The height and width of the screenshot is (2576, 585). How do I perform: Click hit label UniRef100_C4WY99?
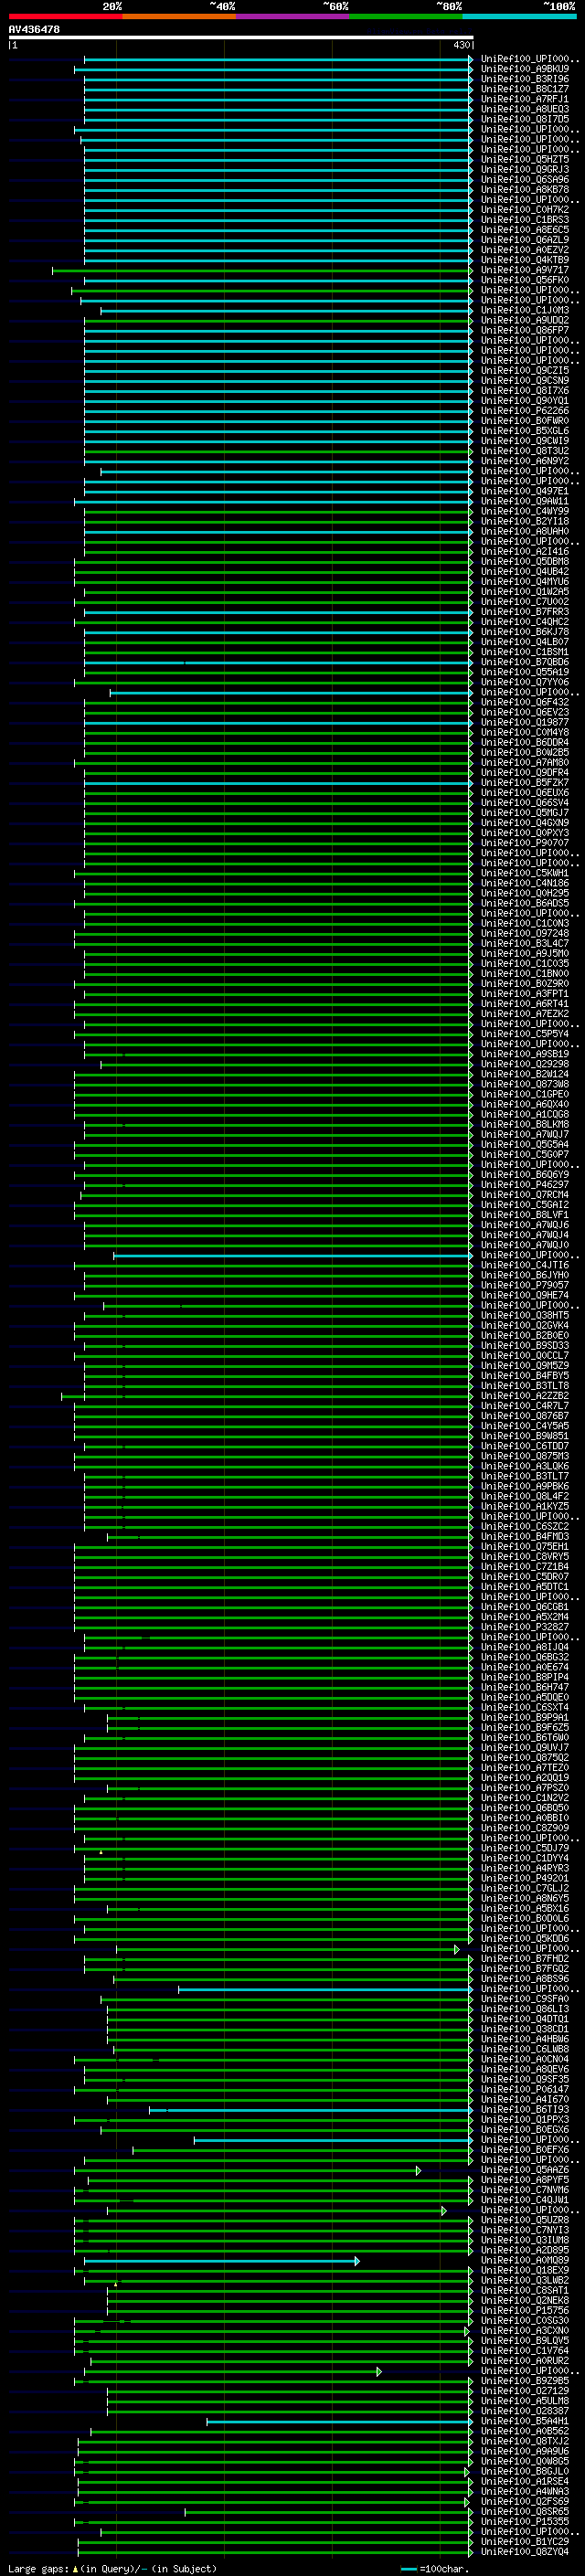(525, 512)
